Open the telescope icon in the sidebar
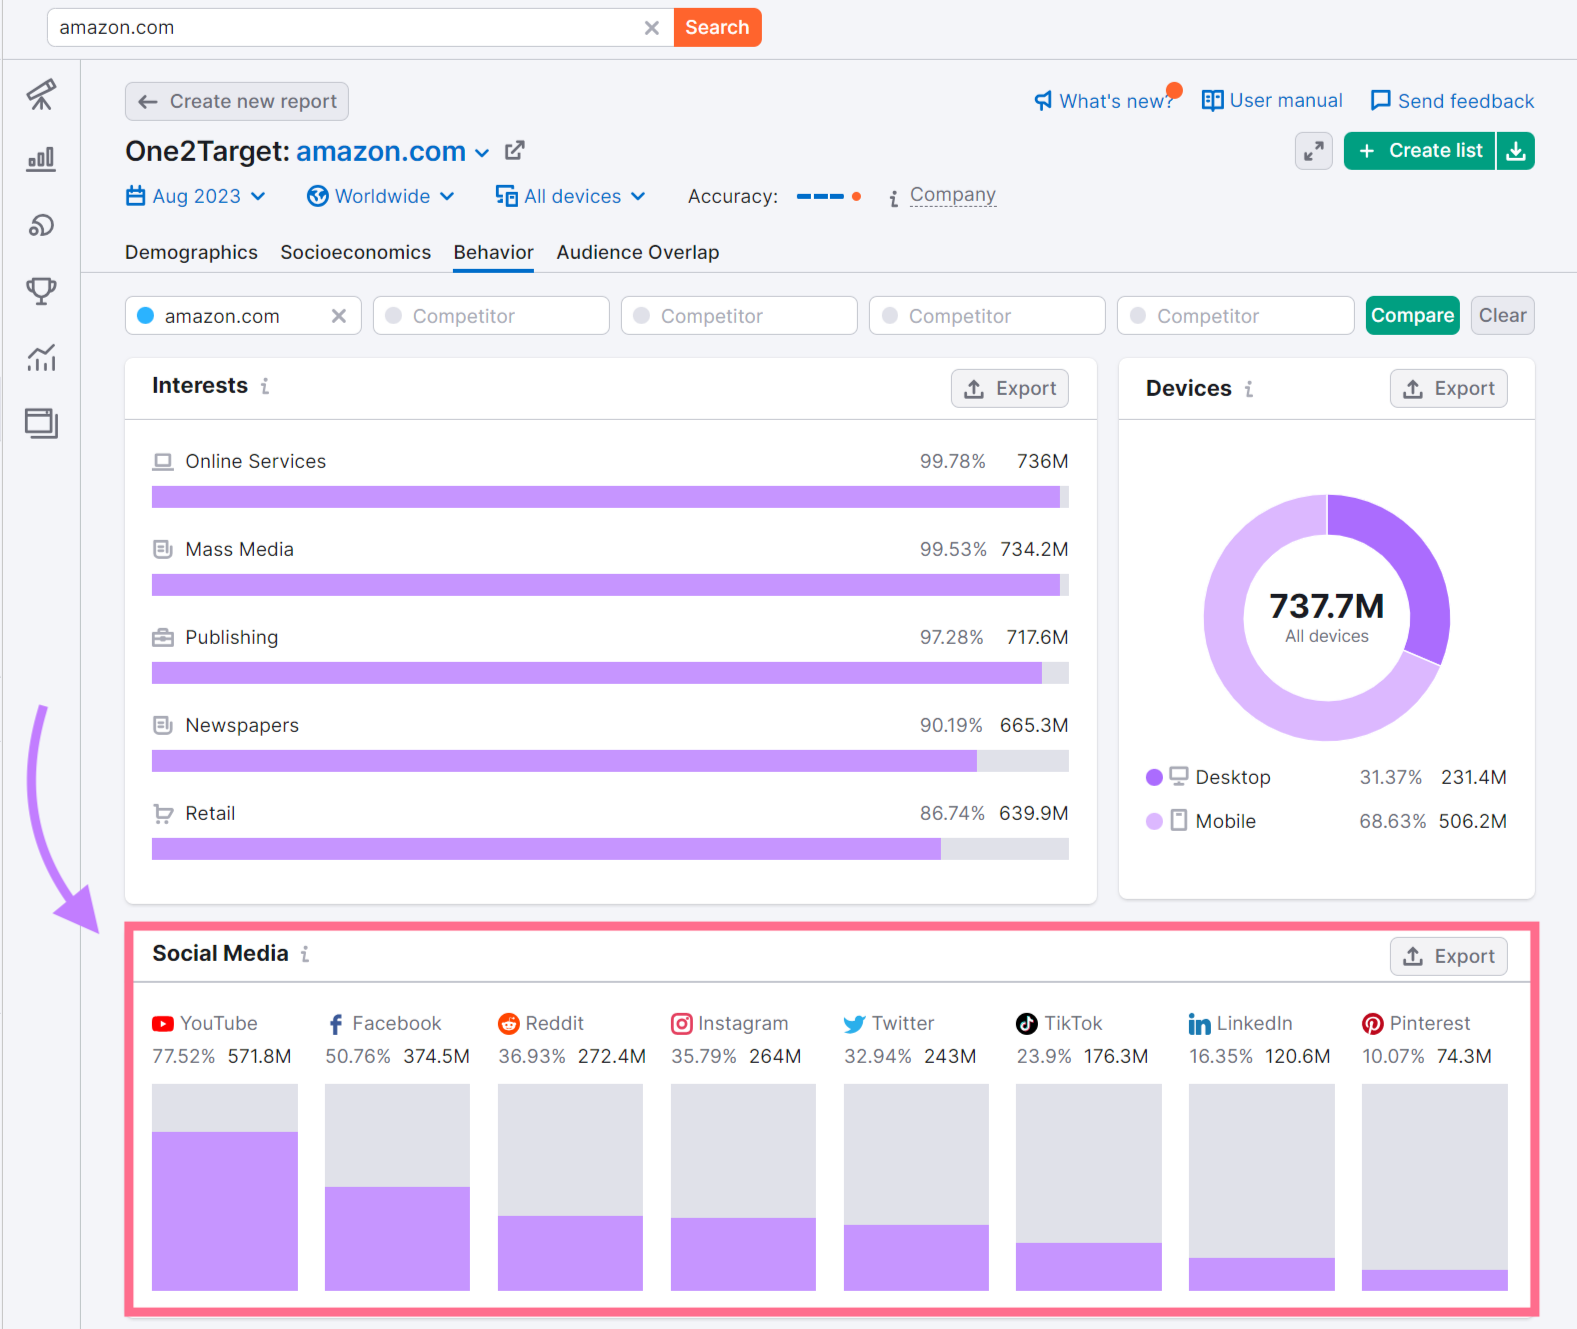Viewport: 1577px width, 1329px height. tap(41, 95)
